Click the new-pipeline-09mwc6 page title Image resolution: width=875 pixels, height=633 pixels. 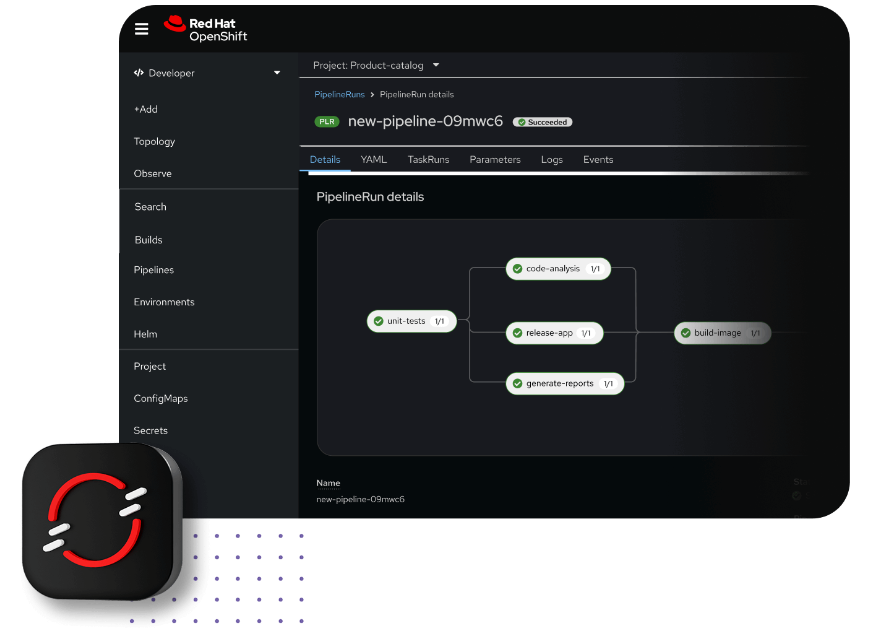(x=425, y=121)
